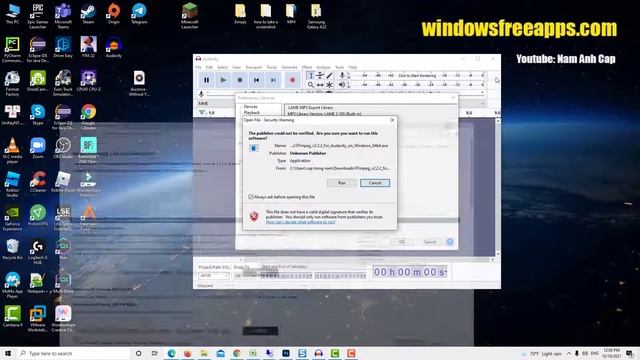Open Emojis folder on desktop
The image size is (640, 360).
pos(240,13)
